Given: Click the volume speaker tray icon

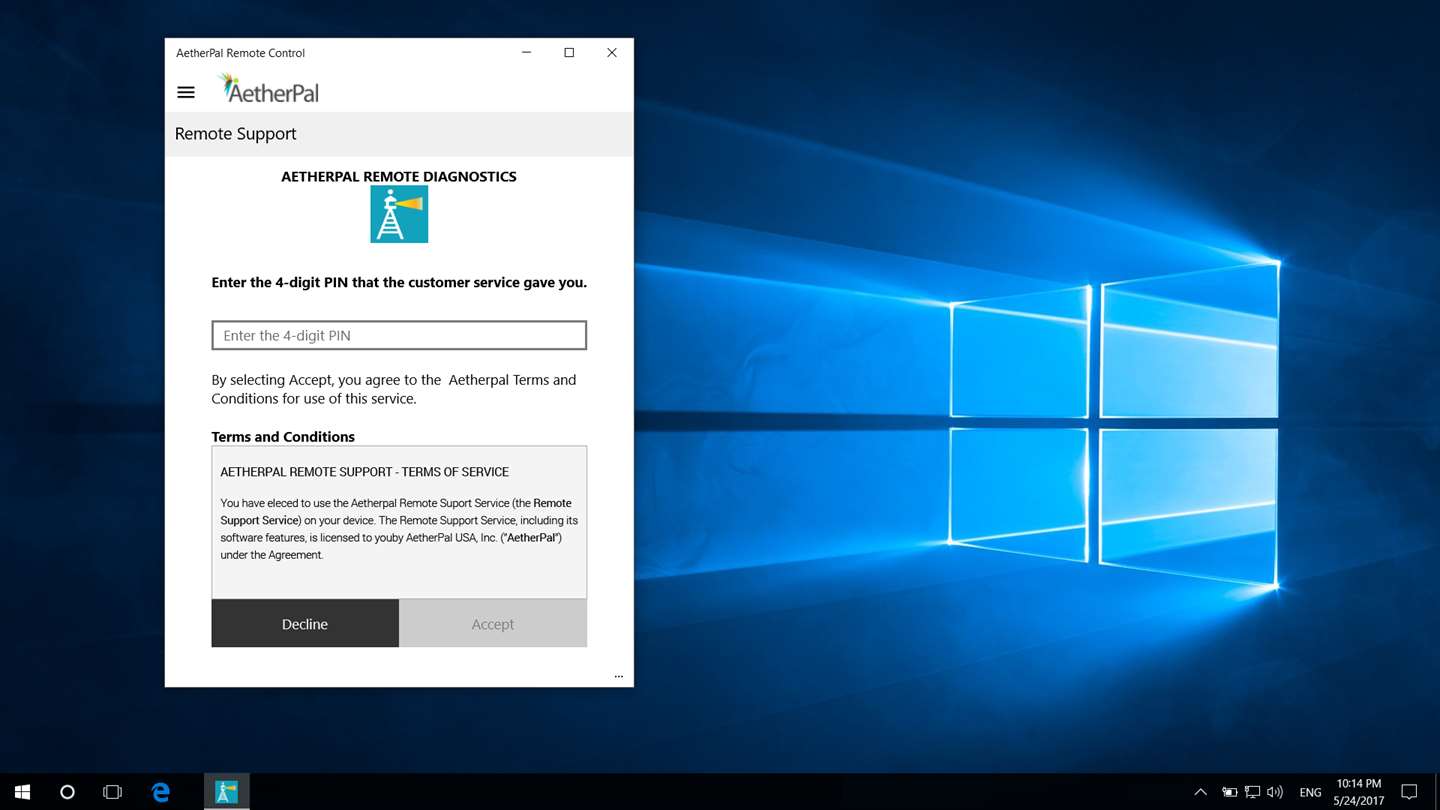Looking at the screenshot, I should (1275, 792).
